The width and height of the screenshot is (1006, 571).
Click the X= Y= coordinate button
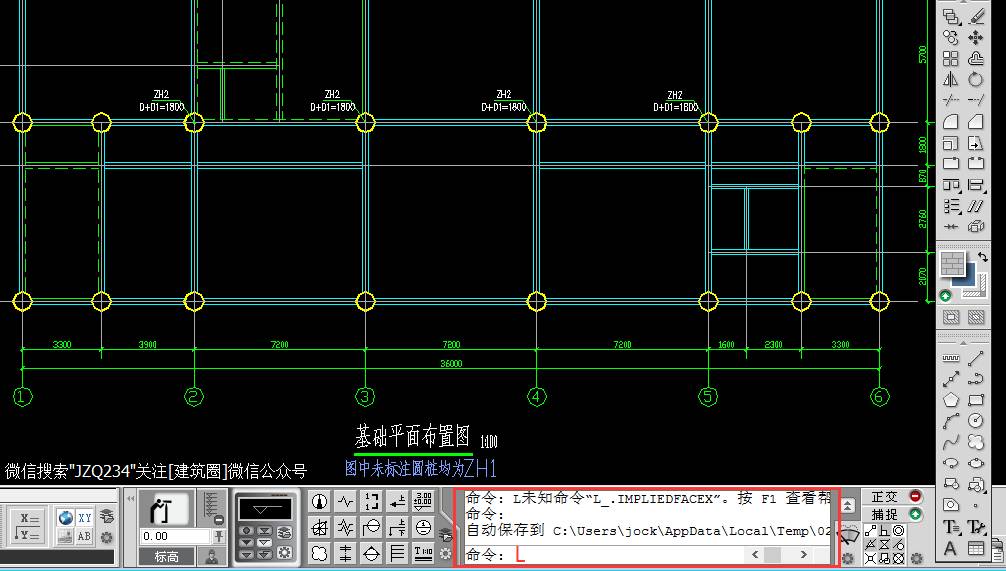pos(28,526)
